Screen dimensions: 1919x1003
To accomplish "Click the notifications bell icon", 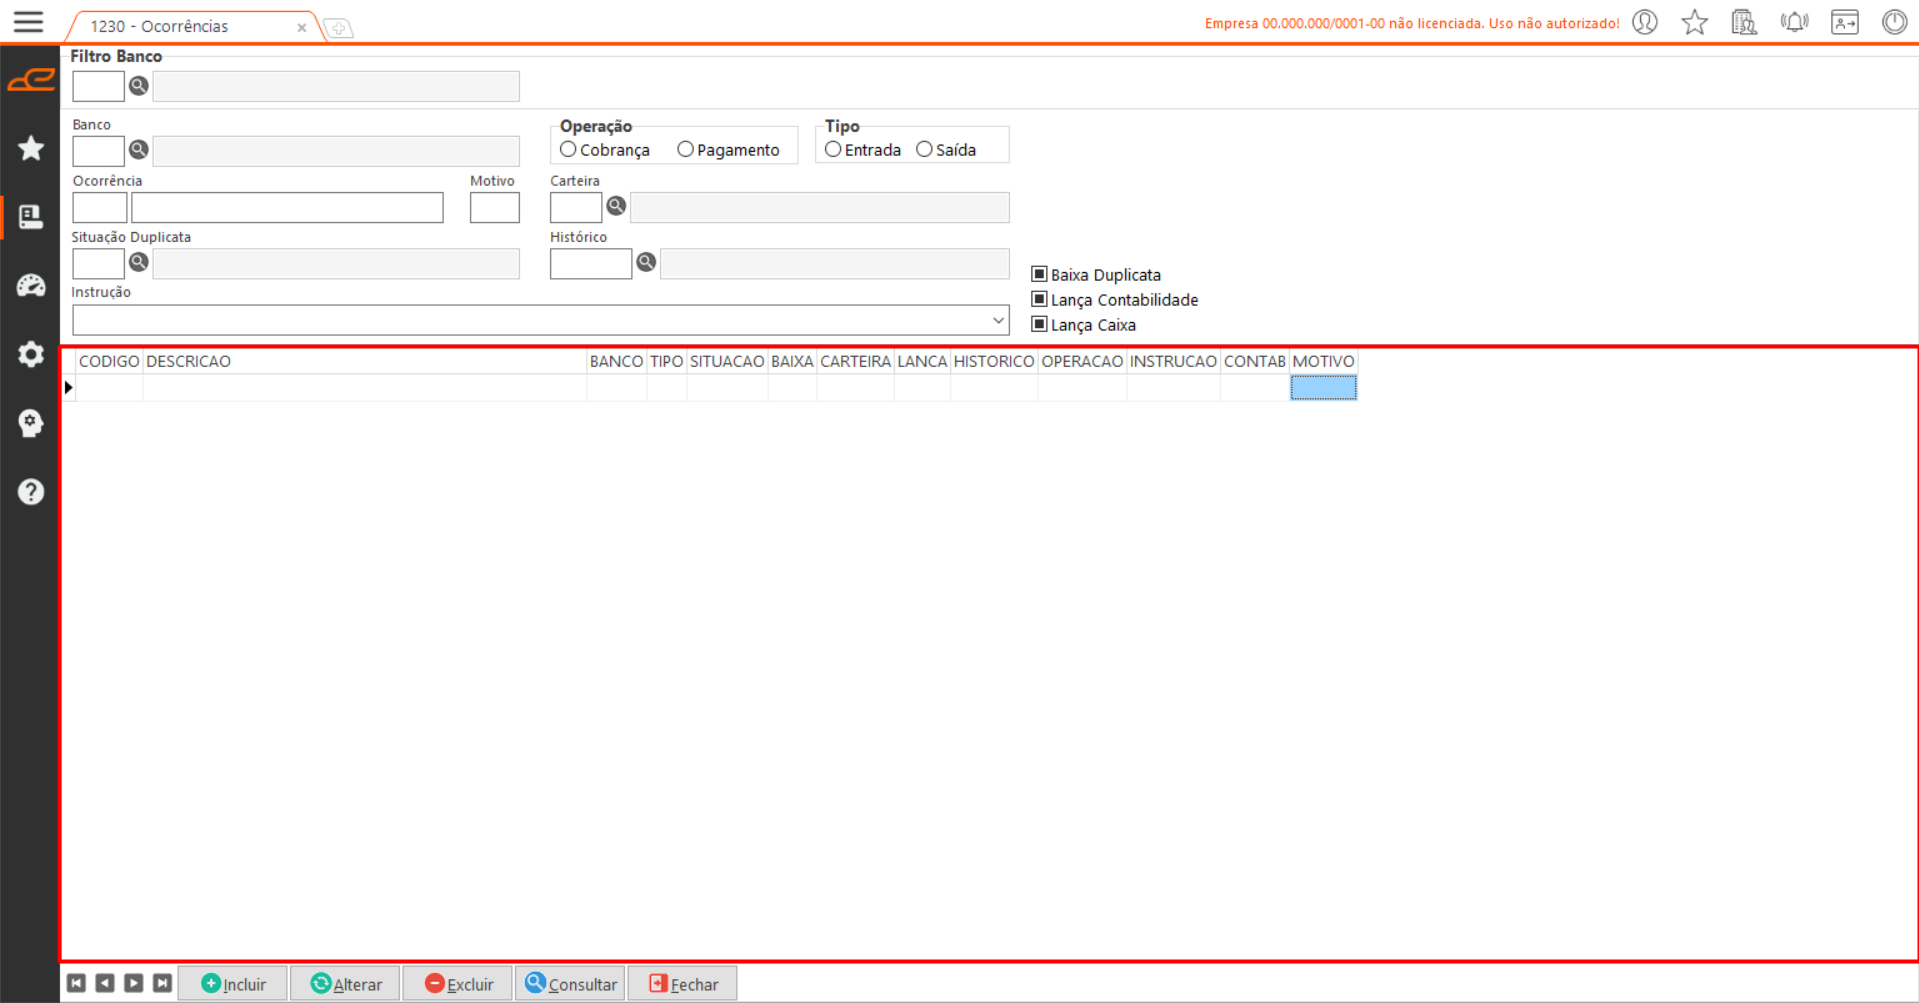I will pos(1794,22).
